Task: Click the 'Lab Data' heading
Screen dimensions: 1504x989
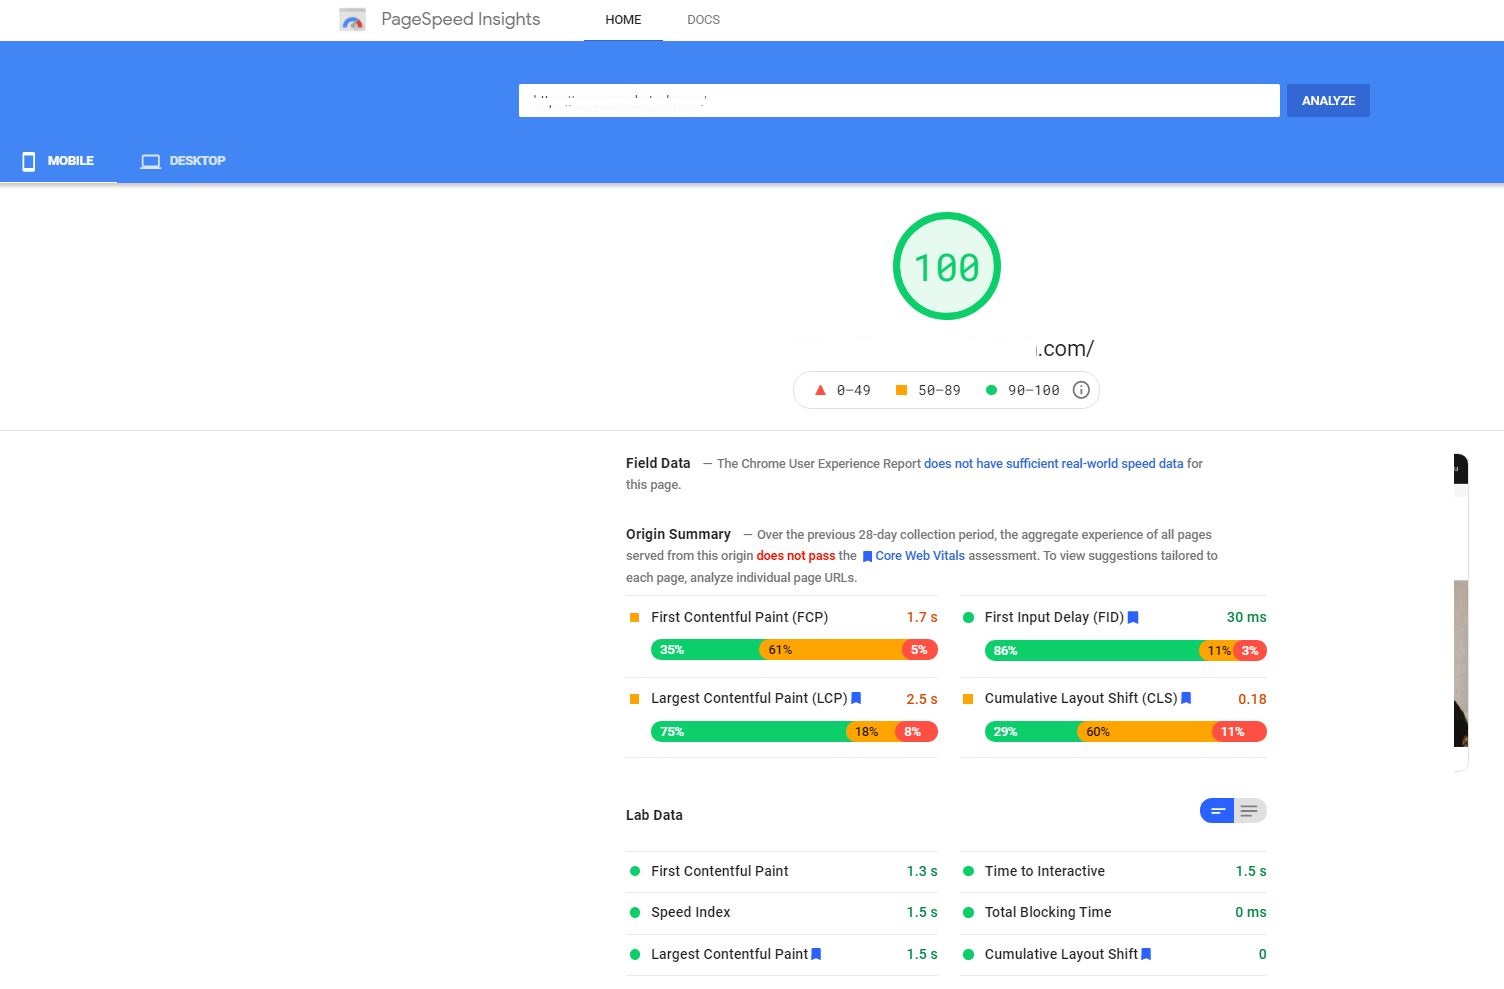Action: 654,815
